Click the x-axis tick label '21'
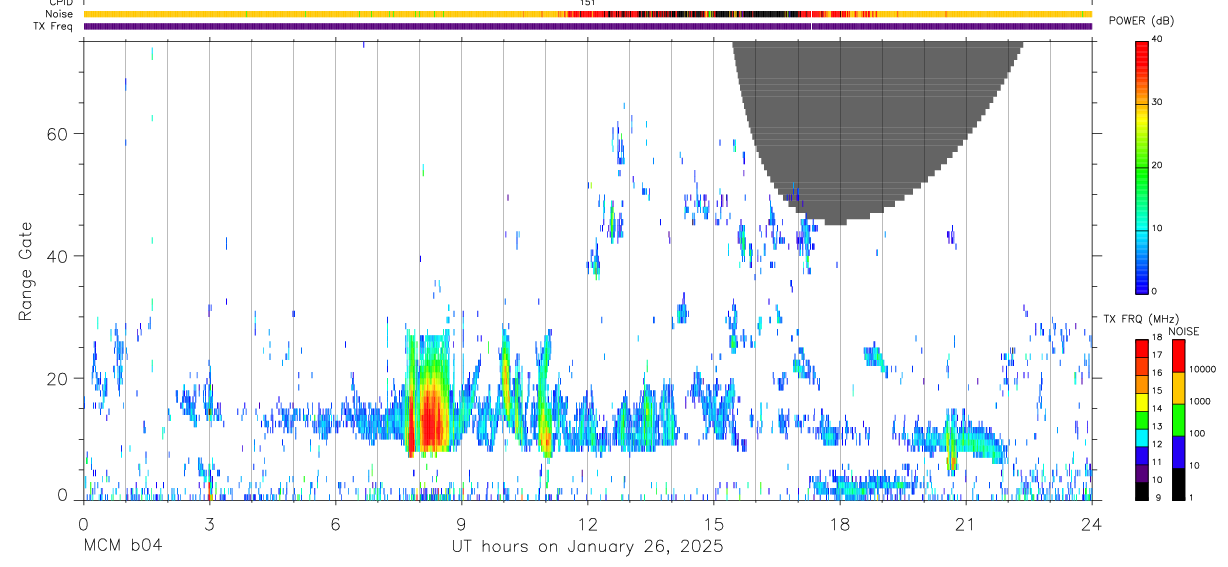Screen dimensions: 1228x567 tap(966, 523)
